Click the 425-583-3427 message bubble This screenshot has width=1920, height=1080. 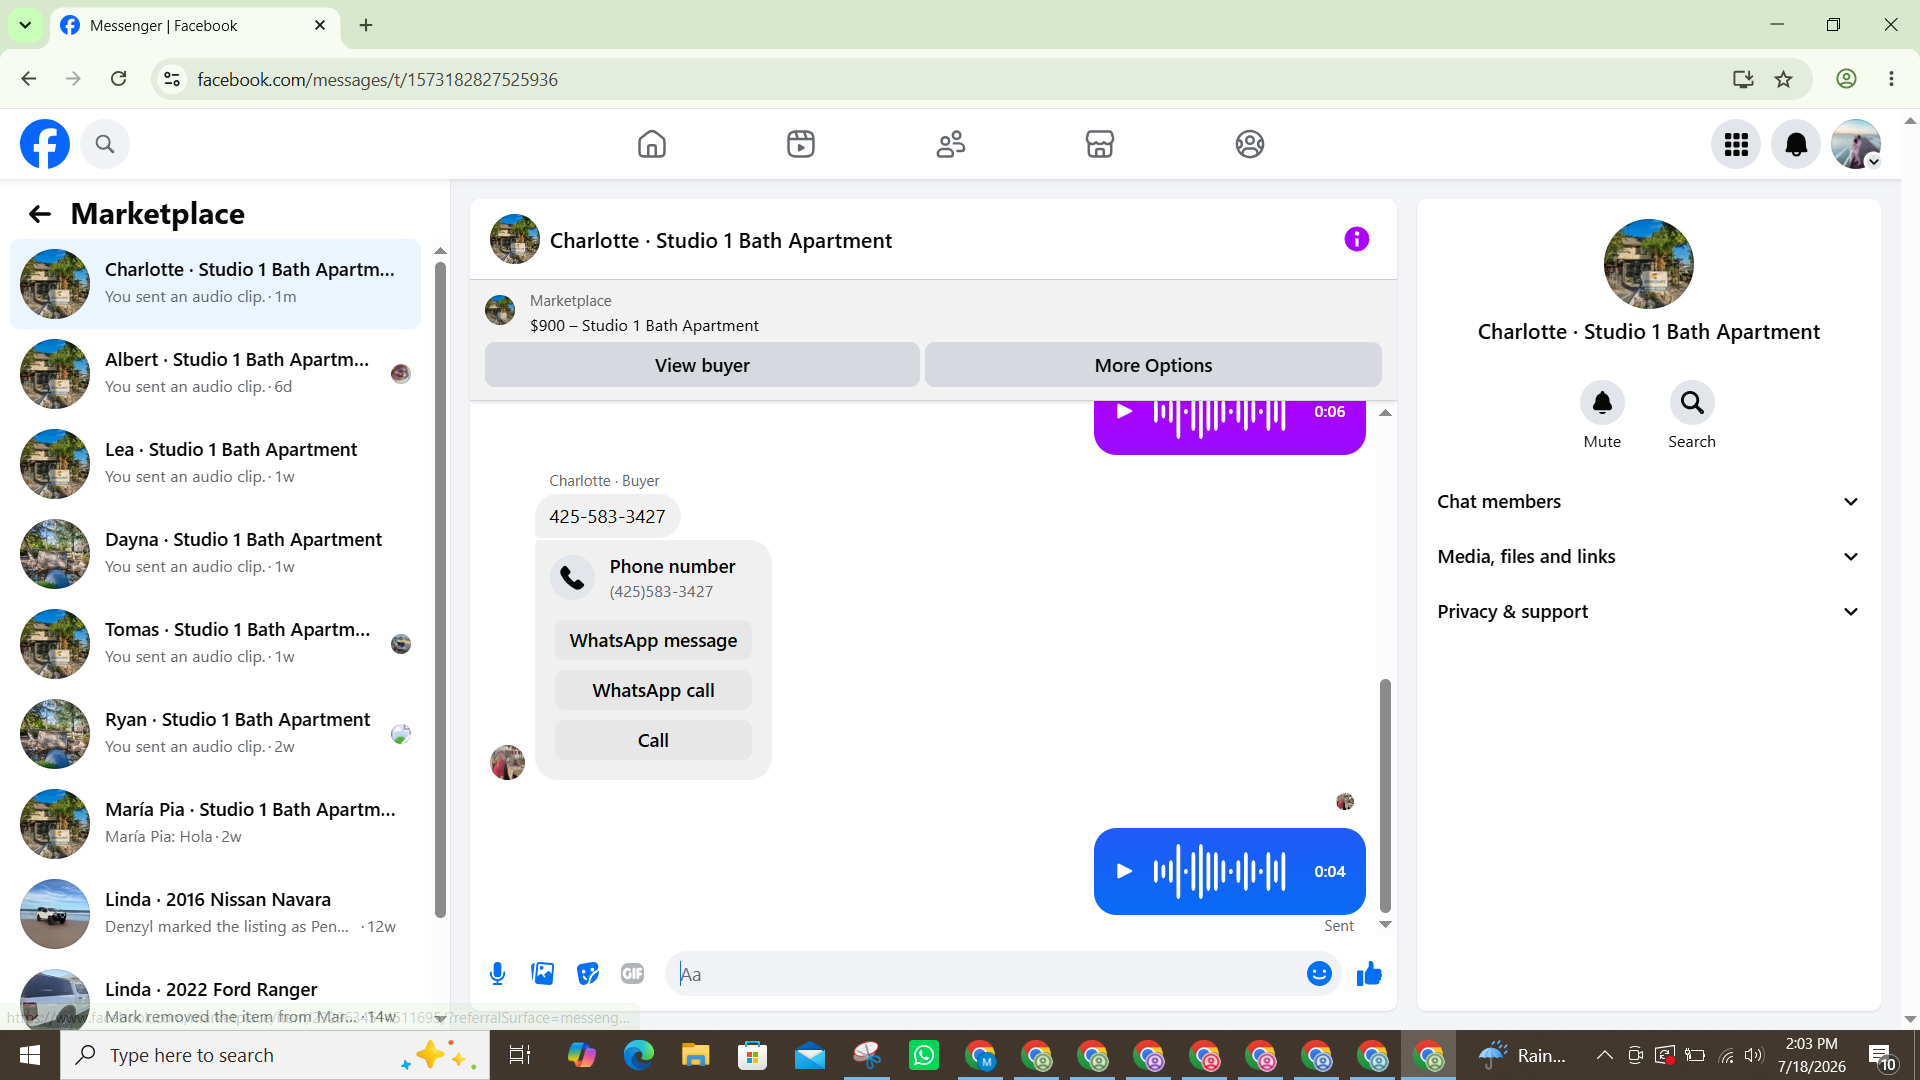click(607, 516)
